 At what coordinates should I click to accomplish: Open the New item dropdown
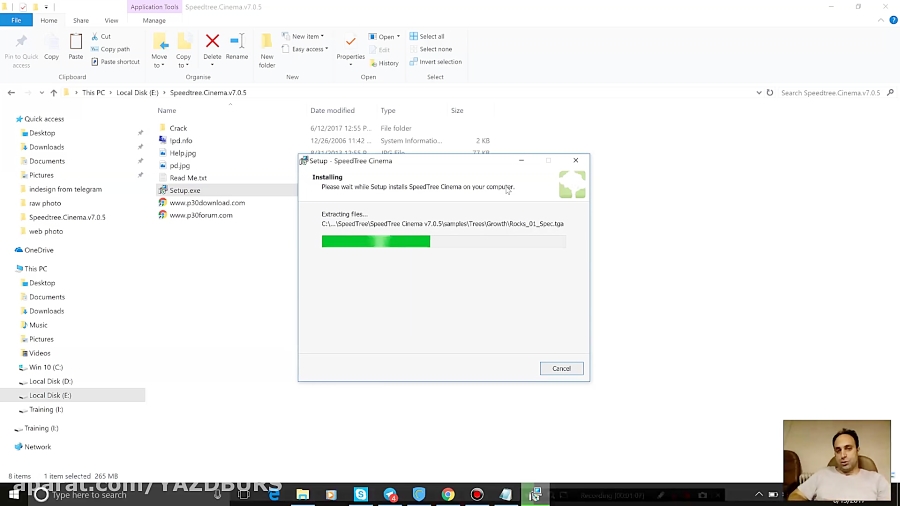click(x=303, y=36)
